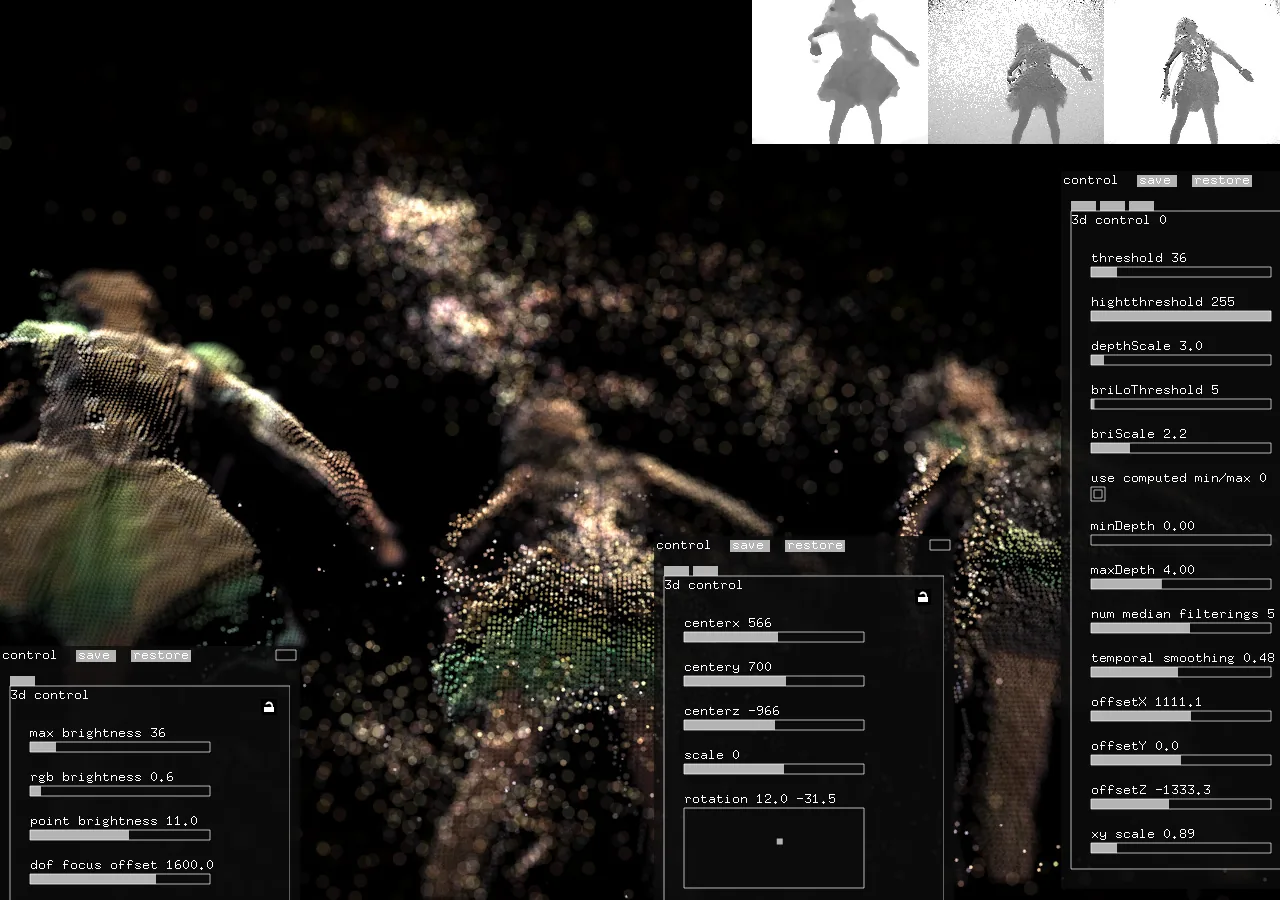Click the rightmost white-background dancer thumbnail
1280x900 pixels.
1192,72
